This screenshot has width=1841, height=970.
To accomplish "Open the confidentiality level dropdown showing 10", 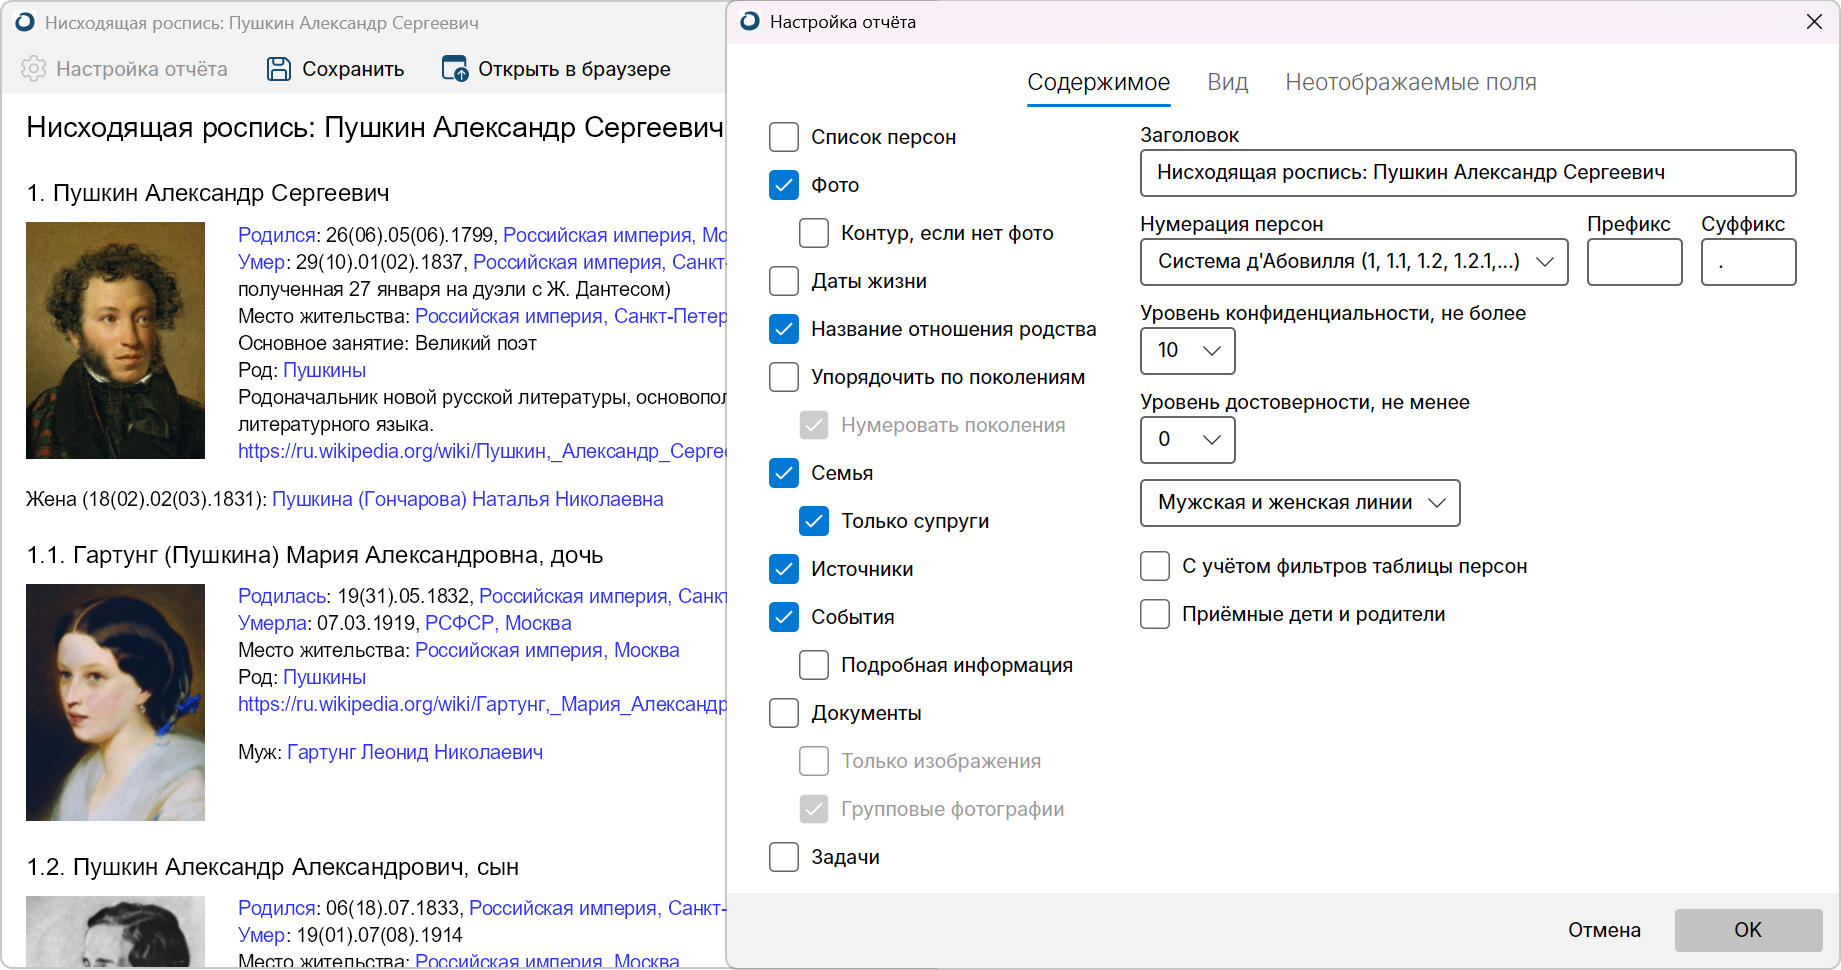I will [x=1187, y=351].
